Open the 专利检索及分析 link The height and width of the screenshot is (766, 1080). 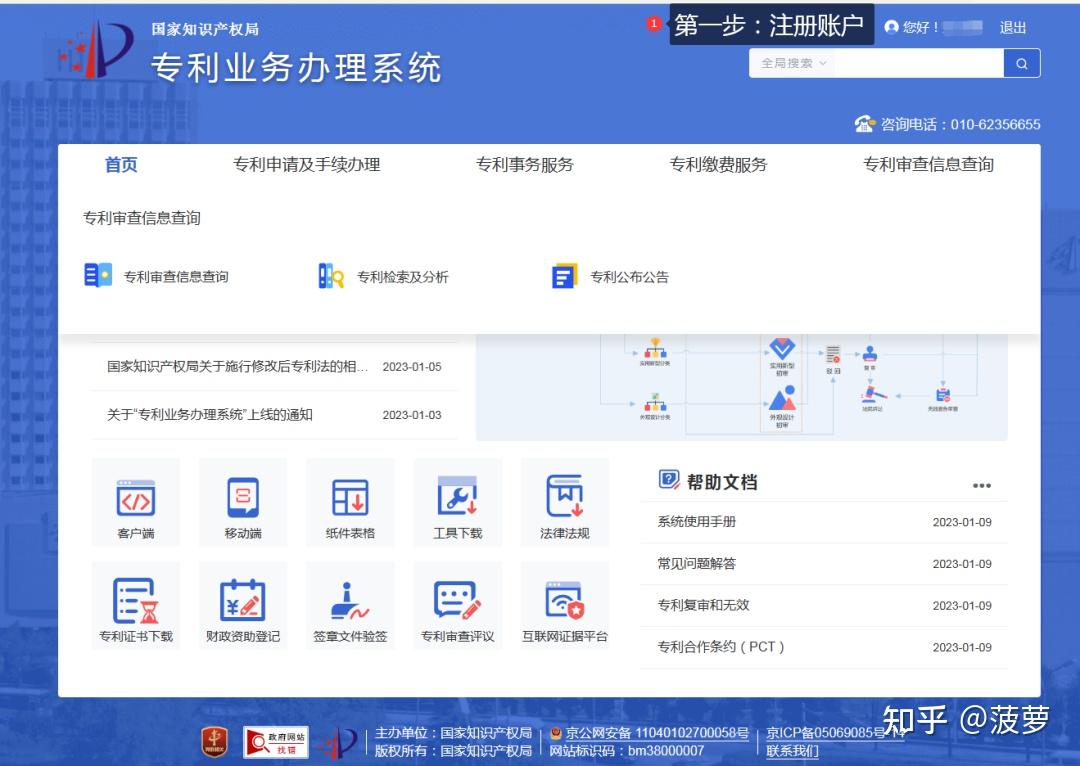click(x=403, y=277)
